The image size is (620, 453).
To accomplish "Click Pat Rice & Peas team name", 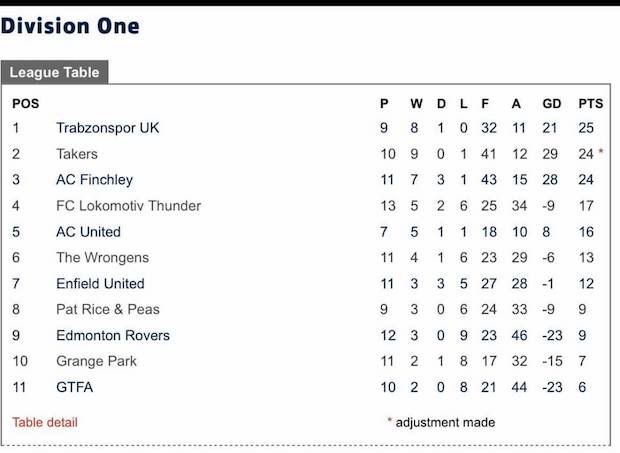I will (x=108, y=309).
